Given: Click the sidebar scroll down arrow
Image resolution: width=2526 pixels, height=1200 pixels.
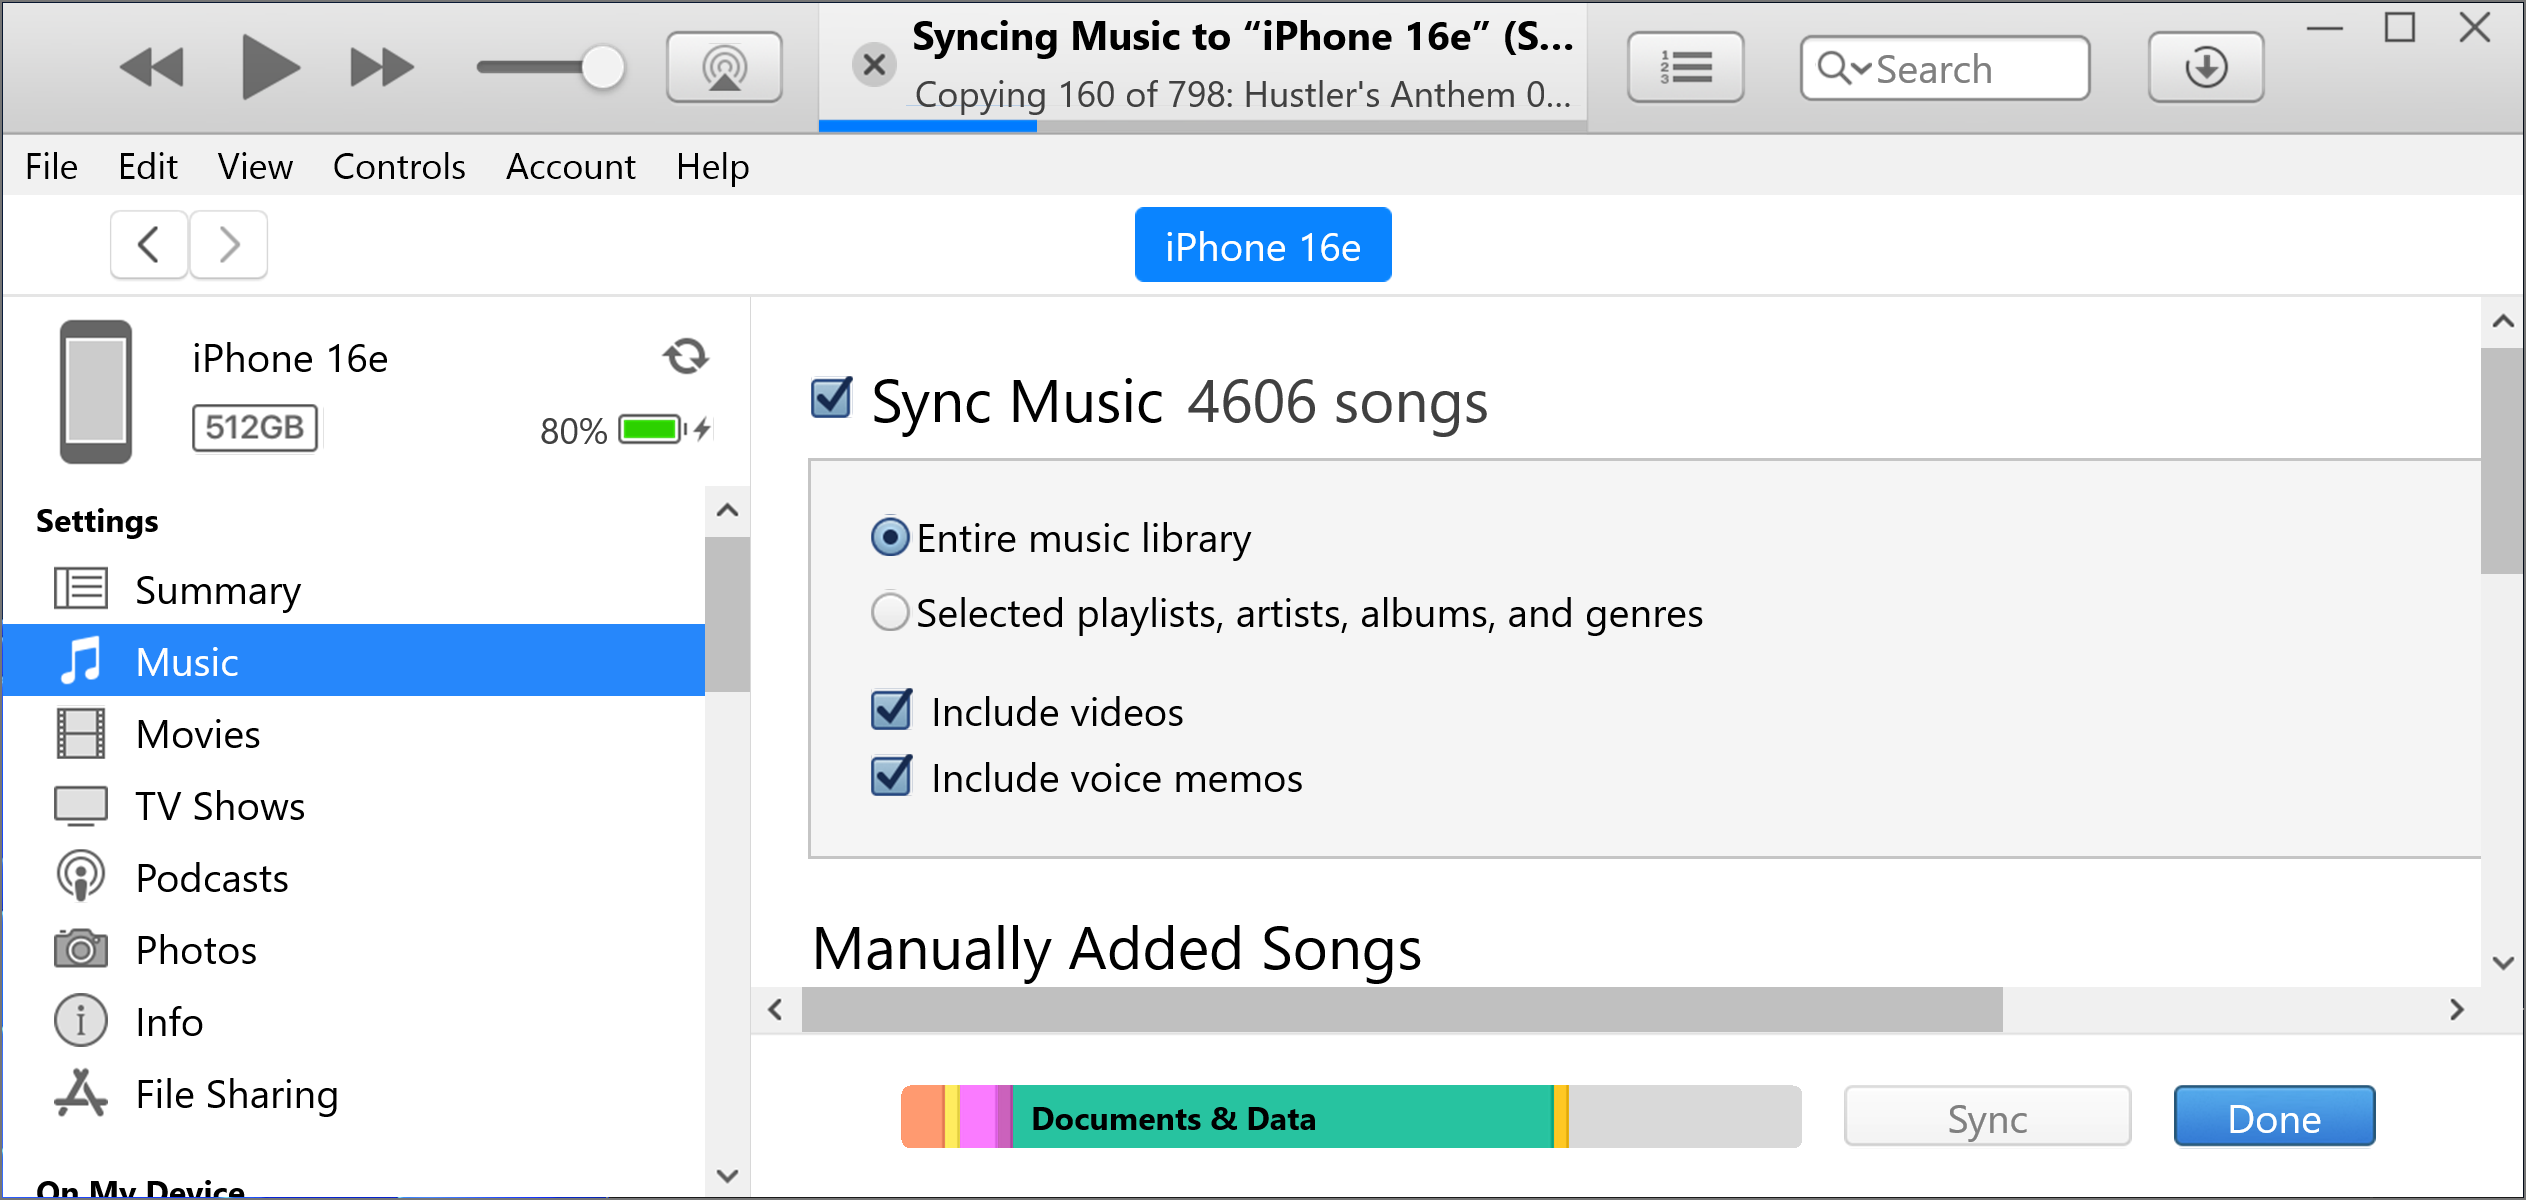Looking at the screenshot, I should (728, 1175).
